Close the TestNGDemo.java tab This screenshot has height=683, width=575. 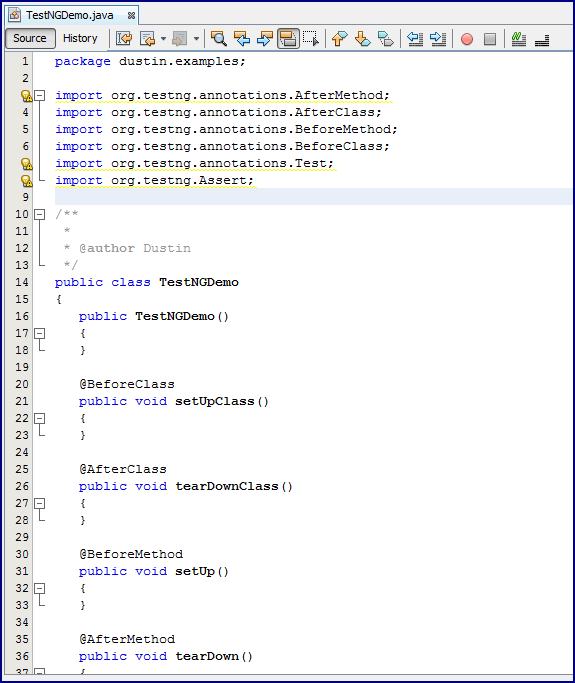coord(131,16)
